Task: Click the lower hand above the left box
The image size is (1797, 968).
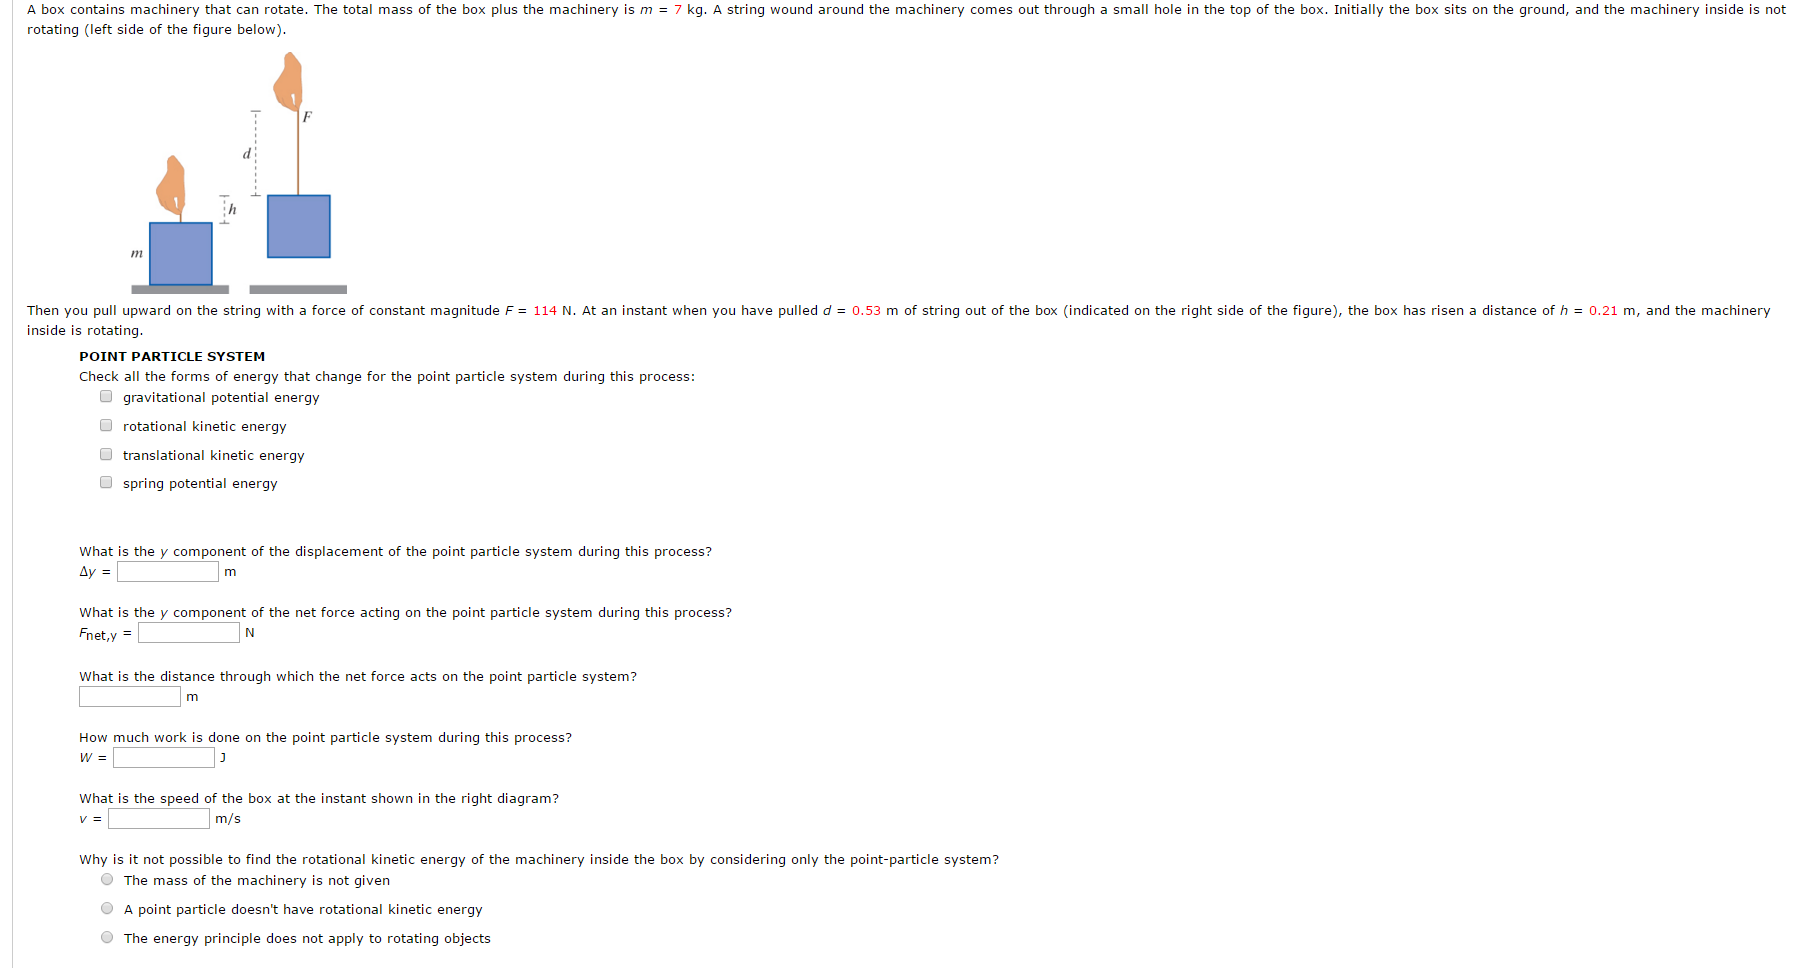Action: pos(172,186)
